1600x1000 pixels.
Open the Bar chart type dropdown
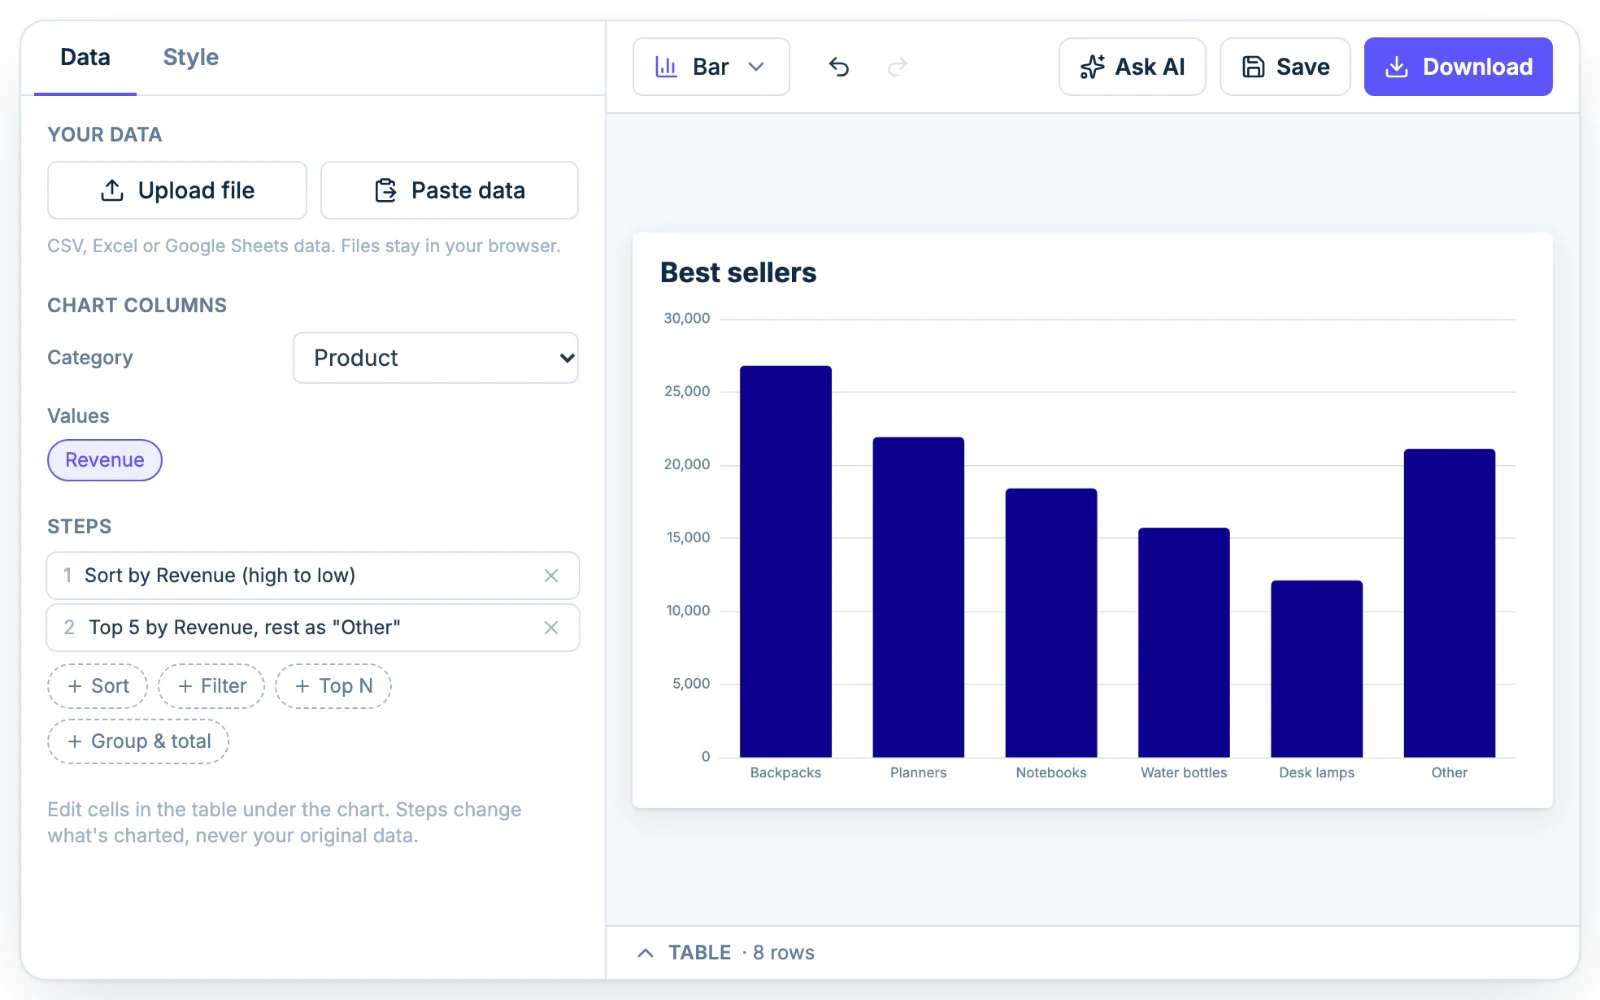click(711, 67)
